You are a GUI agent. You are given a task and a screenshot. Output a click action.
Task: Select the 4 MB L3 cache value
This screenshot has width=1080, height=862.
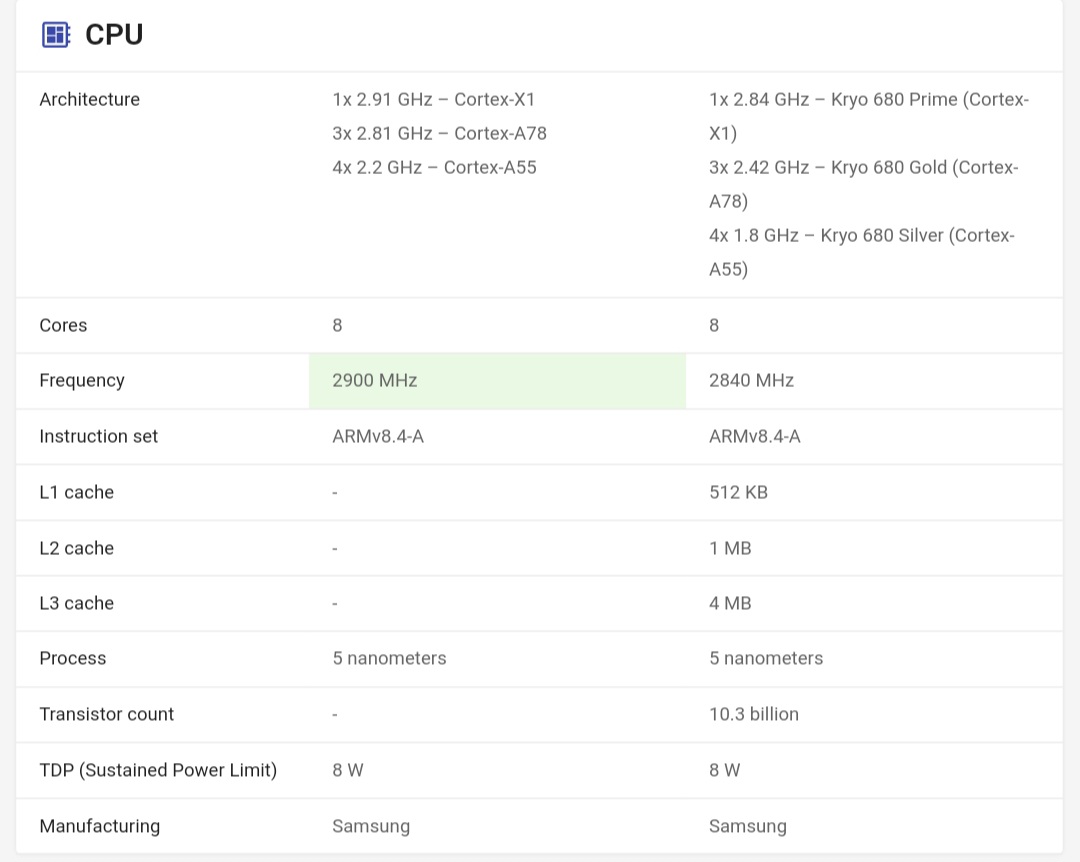730,603
